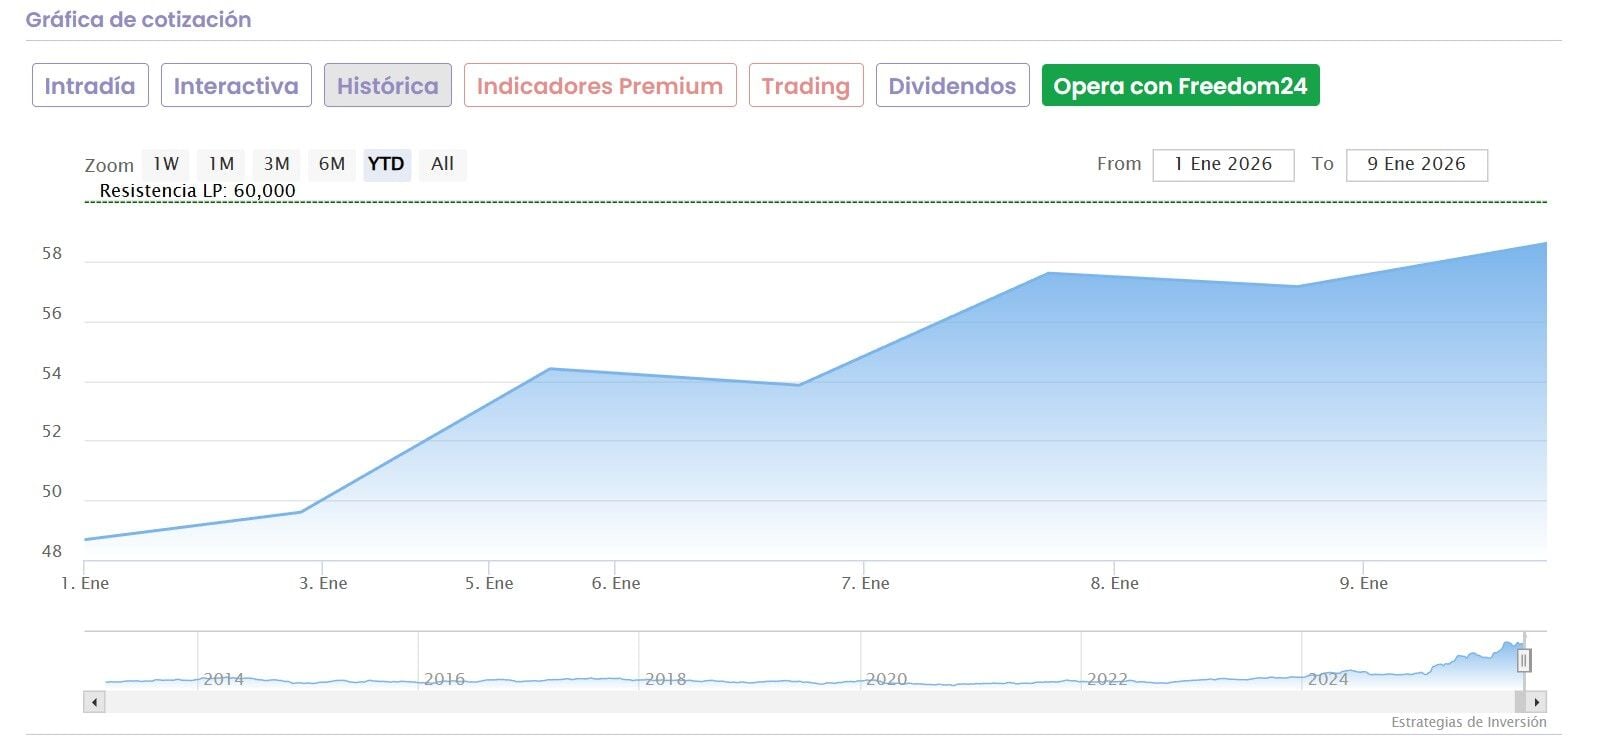
Task: Click the navigator scrollbar track
Action: point(800,702)
